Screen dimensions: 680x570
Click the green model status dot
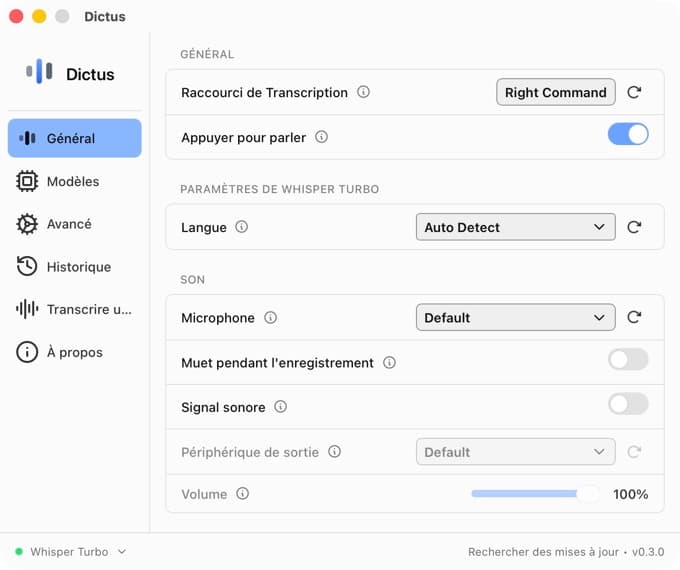point(19,551)
